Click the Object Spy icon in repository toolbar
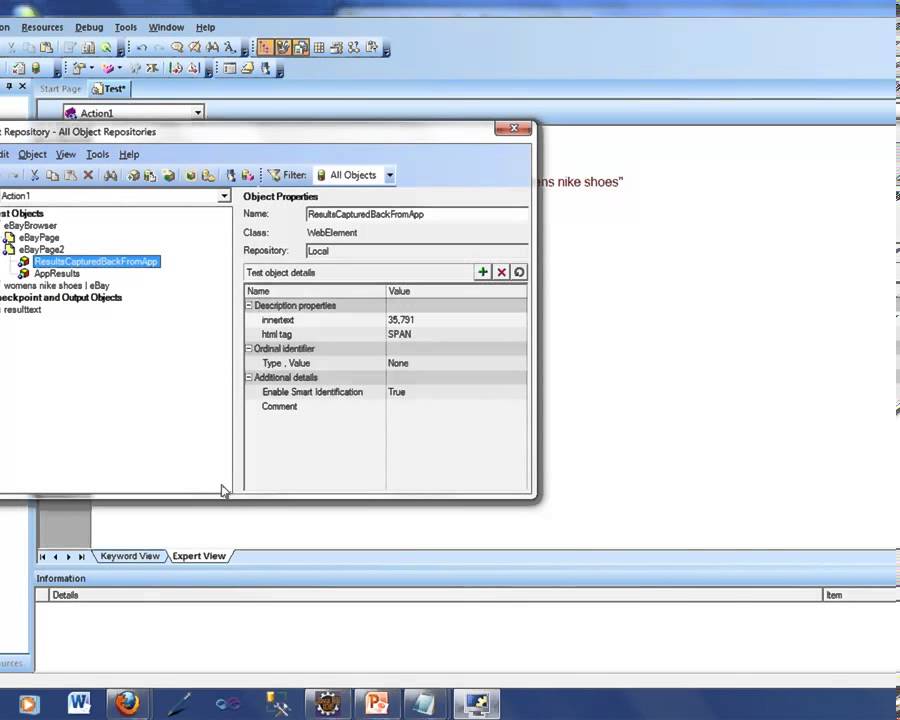This screenshot has width=900, height=720. pos(231,175)
